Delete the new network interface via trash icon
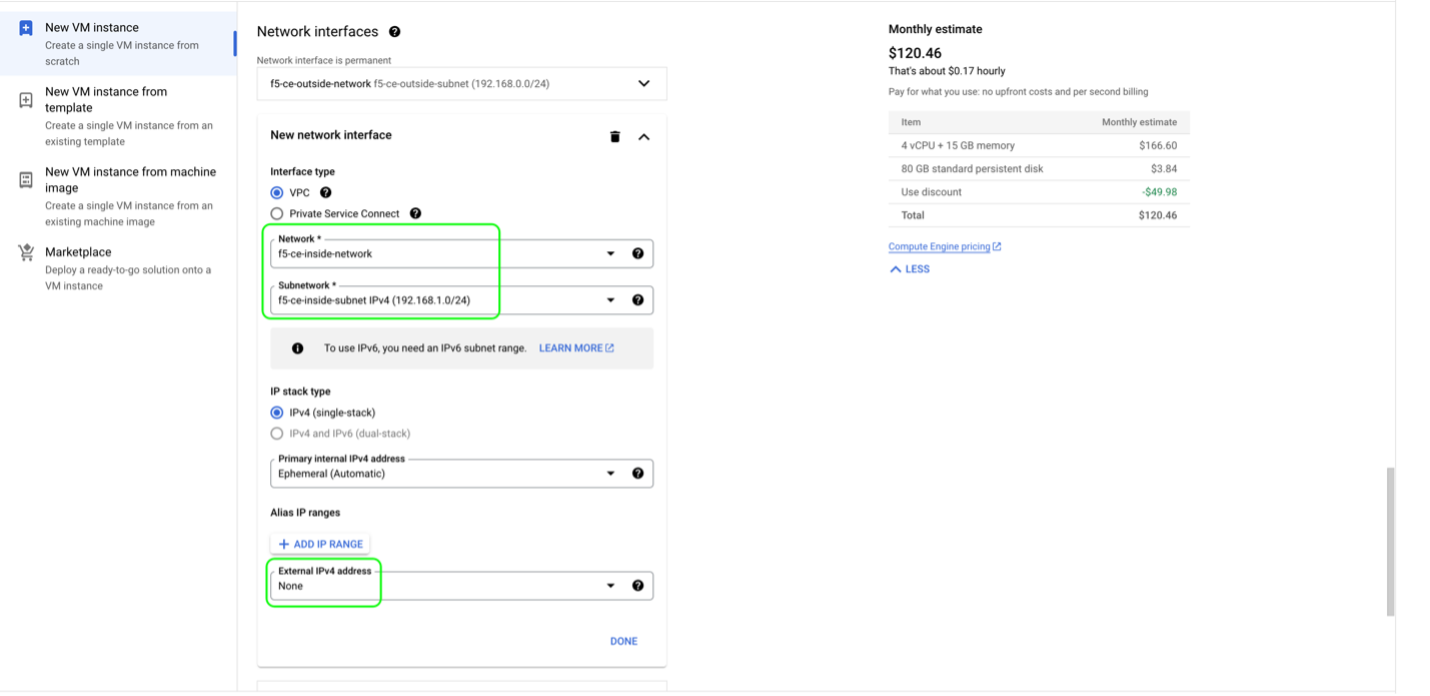1430x696 pixels. pyautogui.click(x=615, y=136)
